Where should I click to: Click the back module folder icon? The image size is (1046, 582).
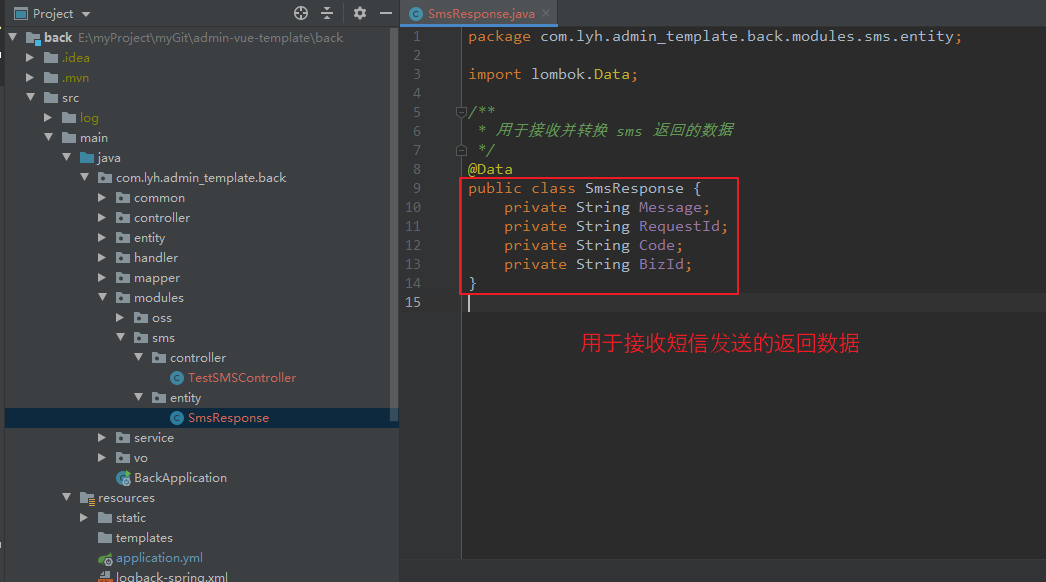[x=33, y=38]
